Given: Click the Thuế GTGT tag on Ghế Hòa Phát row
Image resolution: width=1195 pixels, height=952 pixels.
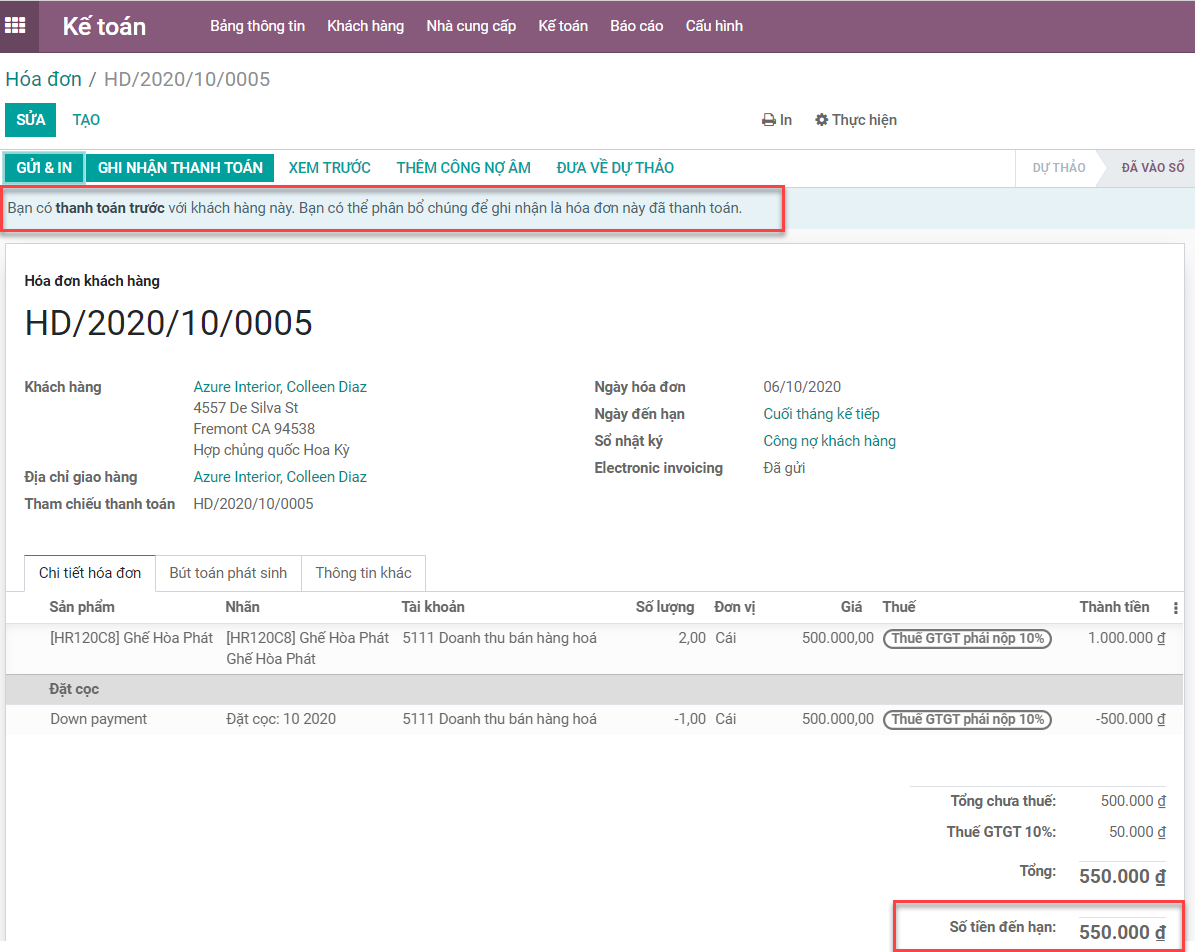Looking at the screenshot, I should point(967,638).
